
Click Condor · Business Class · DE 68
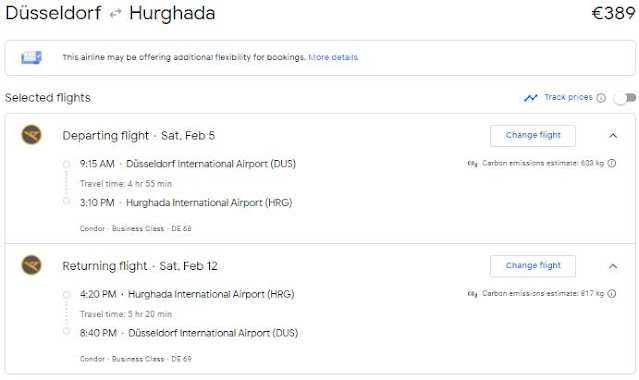click(x=135, y=229)
